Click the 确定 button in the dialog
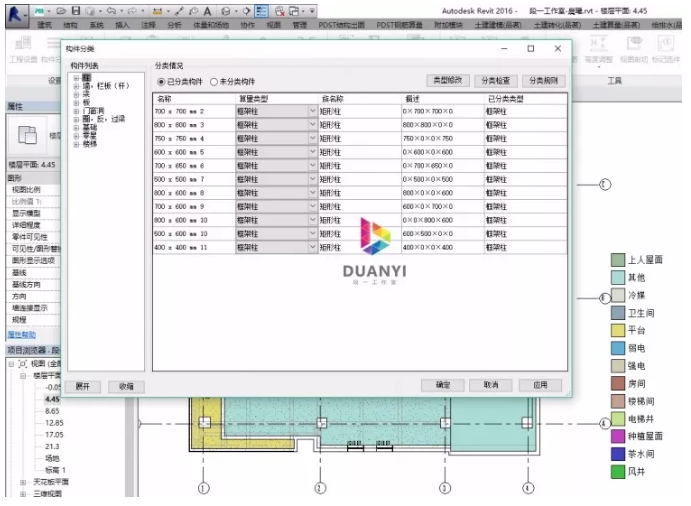691x506 pixels. point(443,385)
